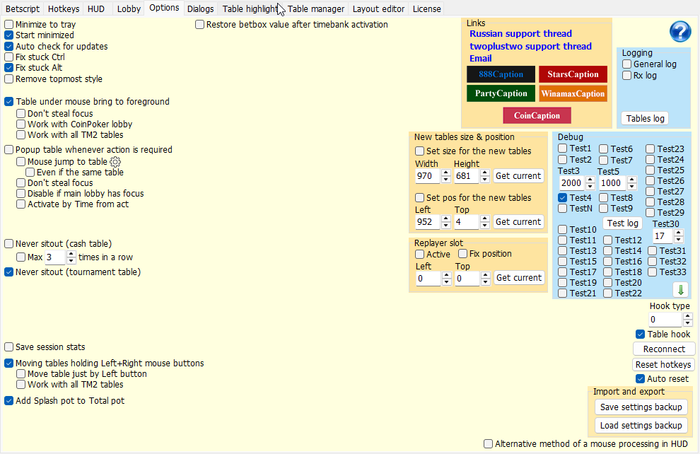The image size is (700, 454).
Task: Decrease Replayer slot Top value
Action: pos(486,282)
